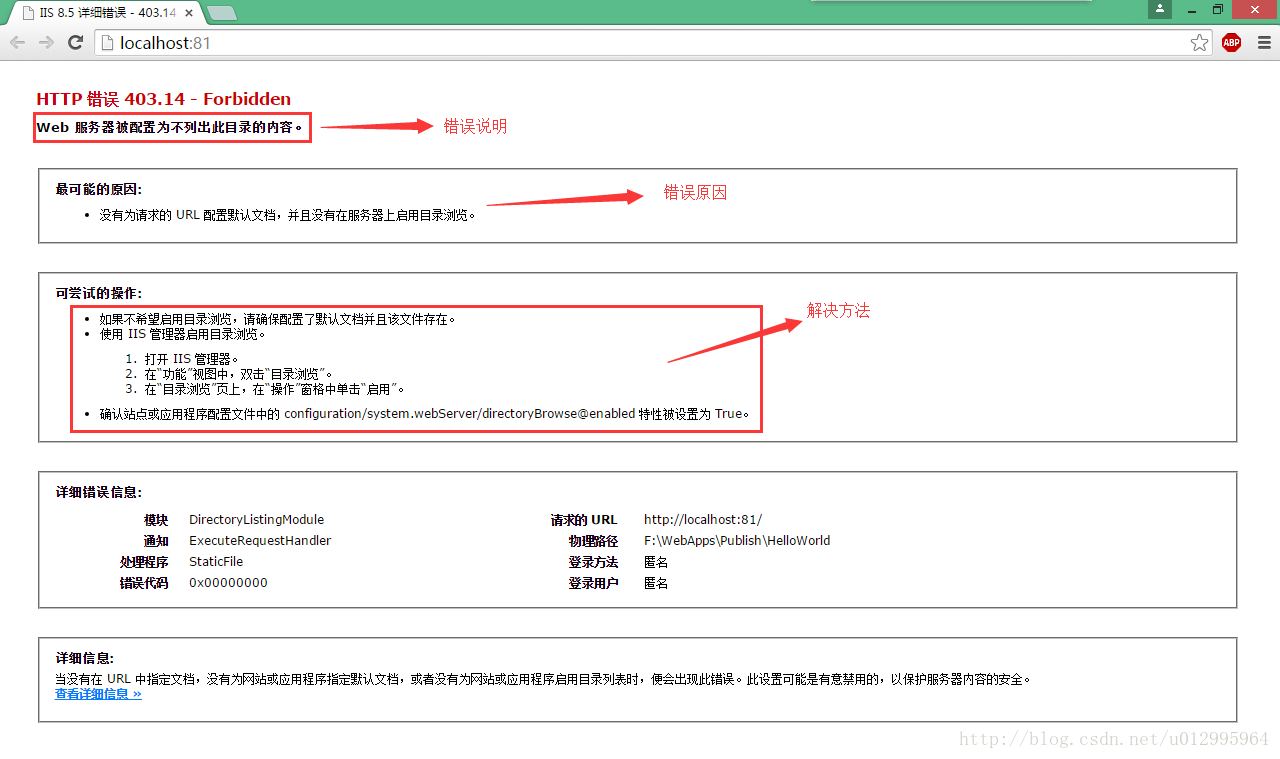Restore the browser window size

point(1218,9)
